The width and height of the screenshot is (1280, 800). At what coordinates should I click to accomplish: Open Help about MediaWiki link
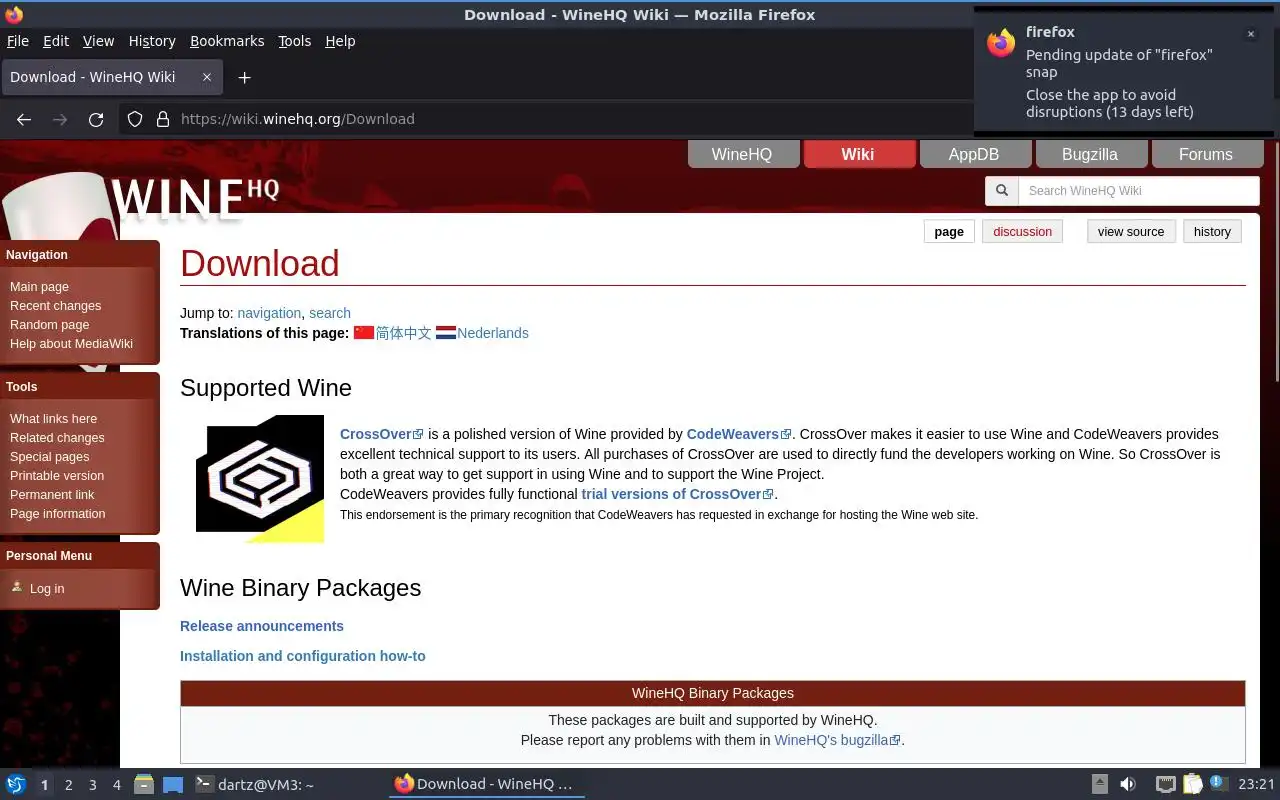pos(71,344)
